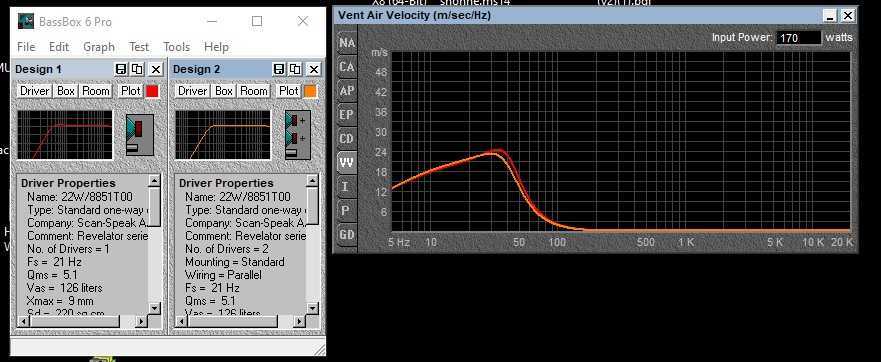This screenshot has width=881, height=362.
Task: Switch to the CA graph button
Action: coord(347,67)
